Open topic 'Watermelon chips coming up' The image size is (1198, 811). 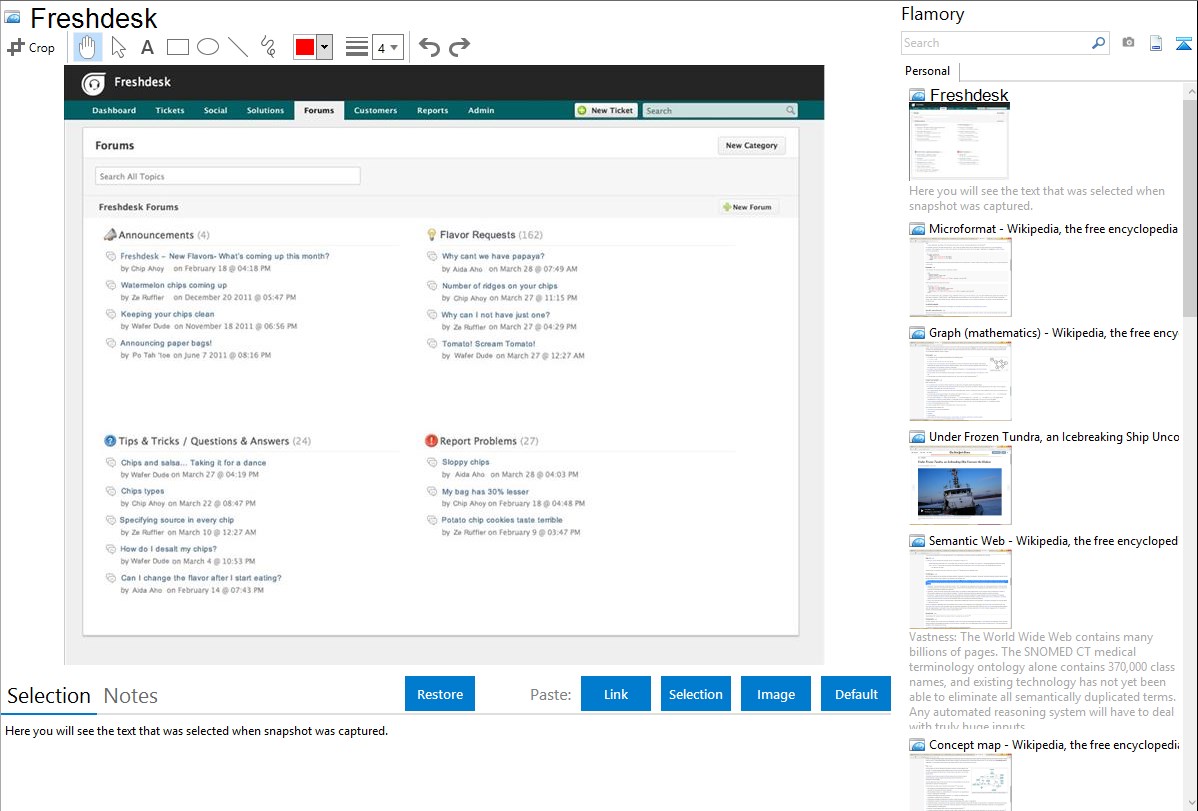click(173, 285)
